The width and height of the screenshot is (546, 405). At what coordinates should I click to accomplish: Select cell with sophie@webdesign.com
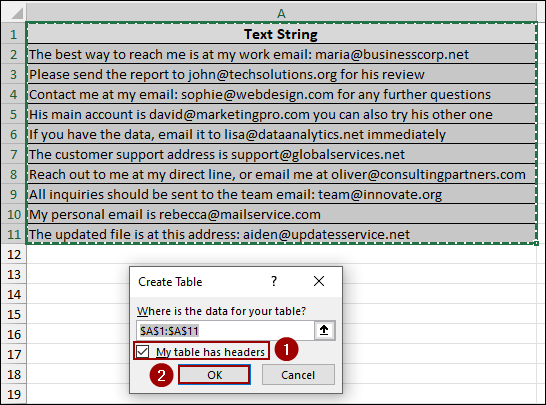tap(281, 94)
